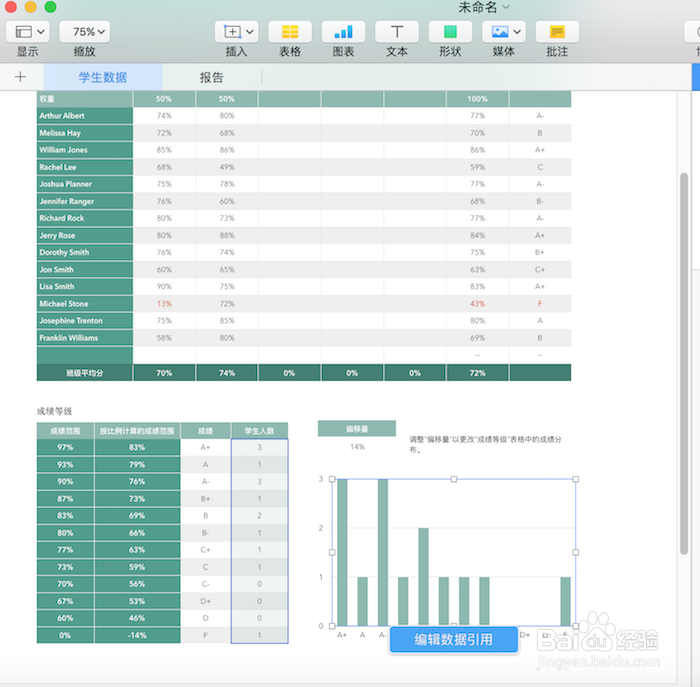Open the 显示 (View) dropdown
Viewport: 700px width, 687px height.
pyautogui.click(x=27, y=32)
